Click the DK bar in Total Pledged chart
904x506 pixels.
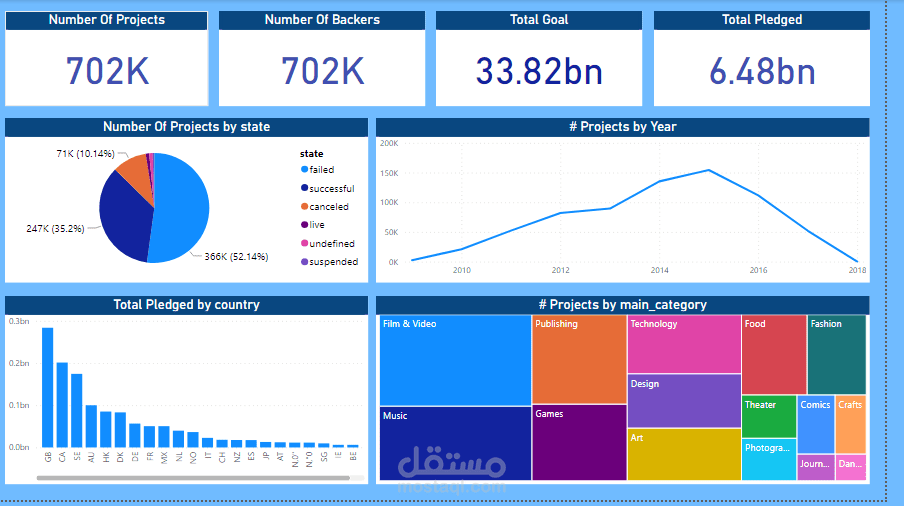click(x=120, y=430)
